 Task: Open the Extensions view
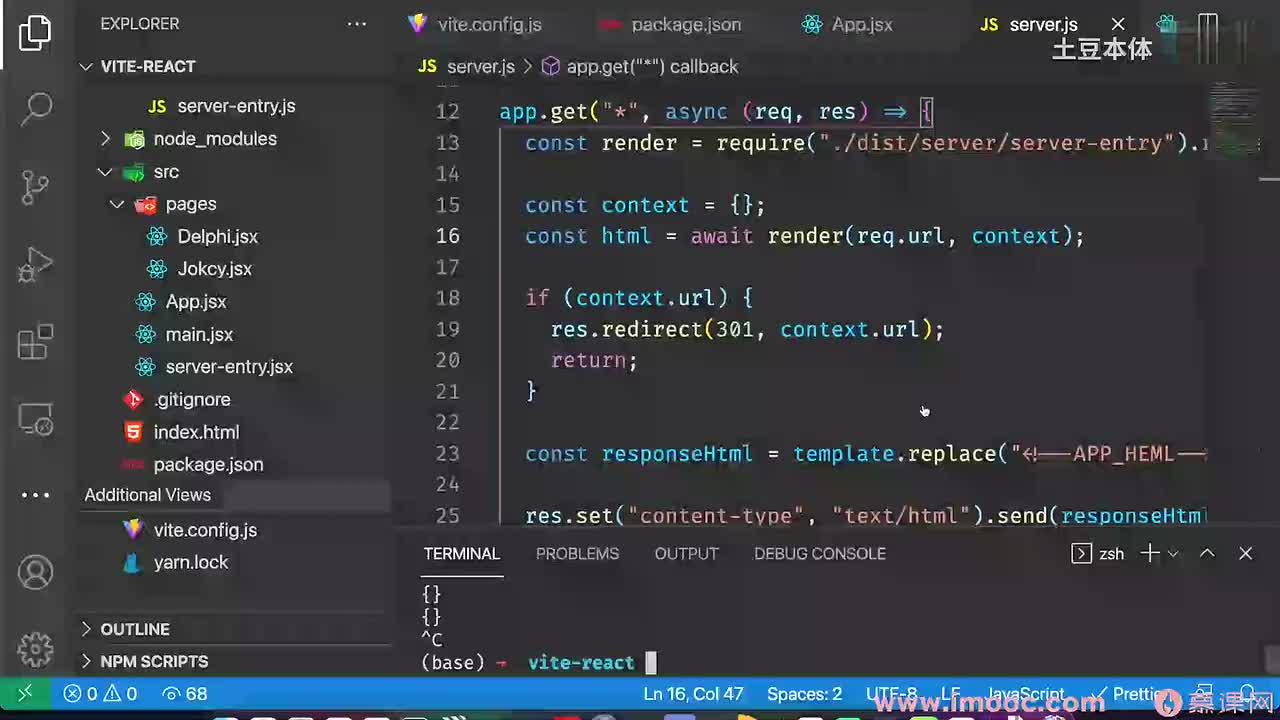tap(36, 342)
